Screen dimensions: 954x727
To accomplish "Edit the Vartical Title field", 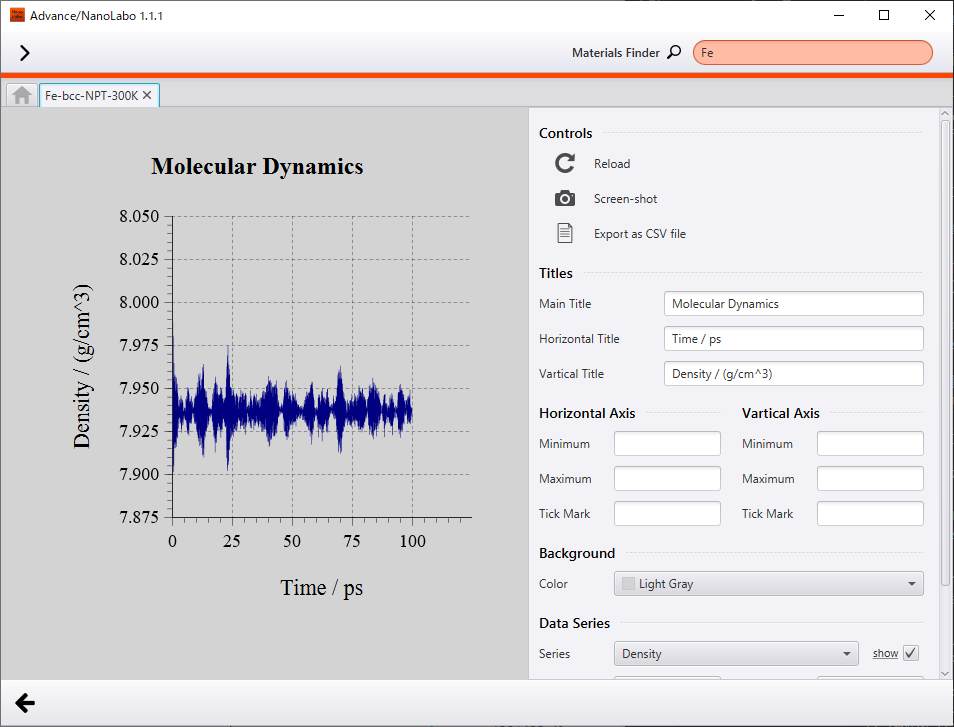I will coord(793,374).
